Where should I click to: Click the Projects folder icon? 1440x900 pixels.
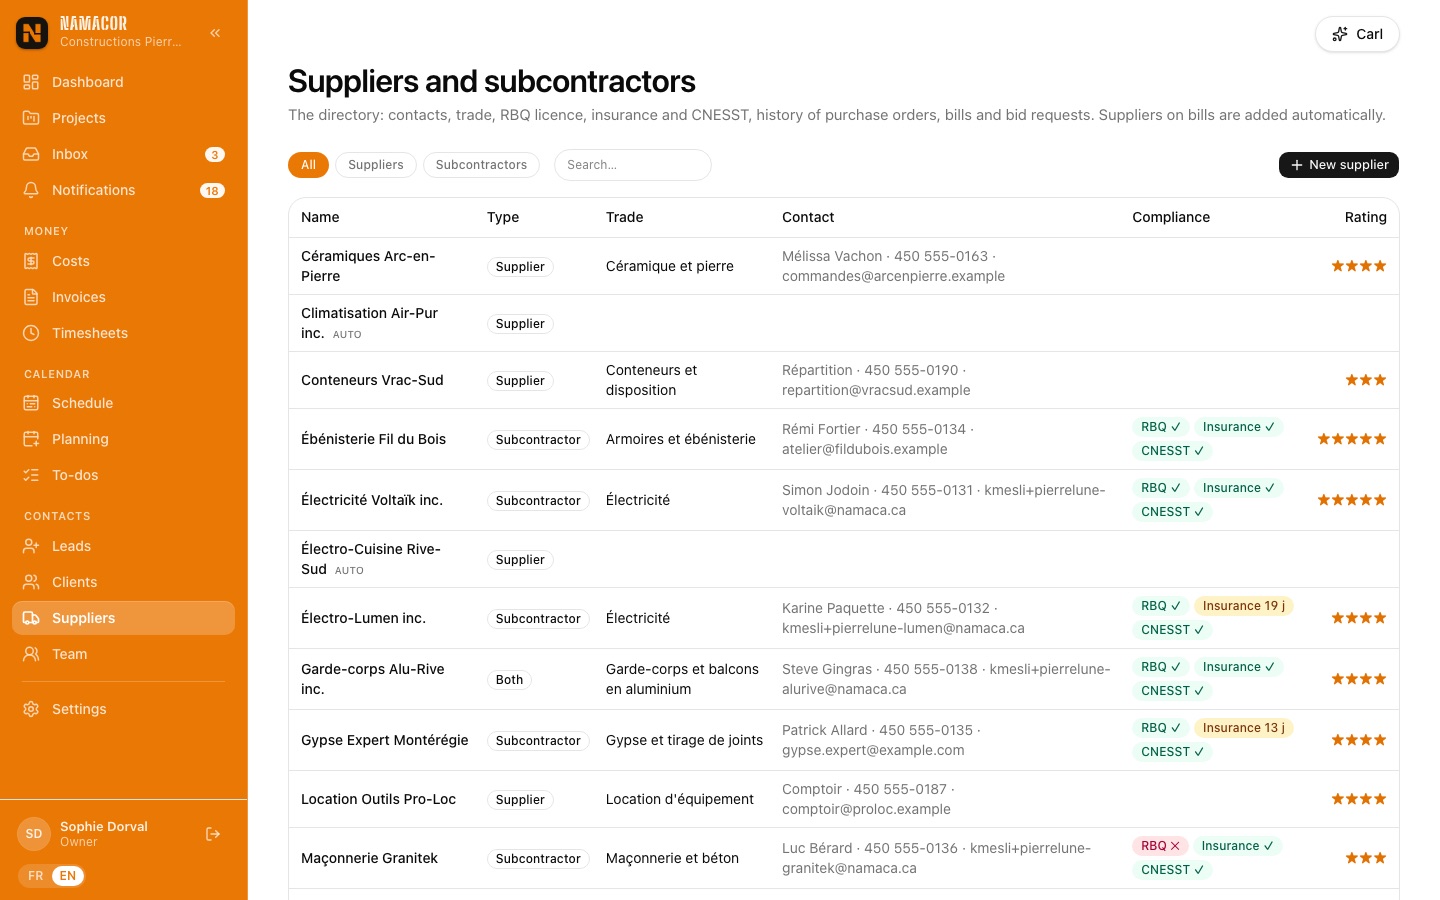31,118
